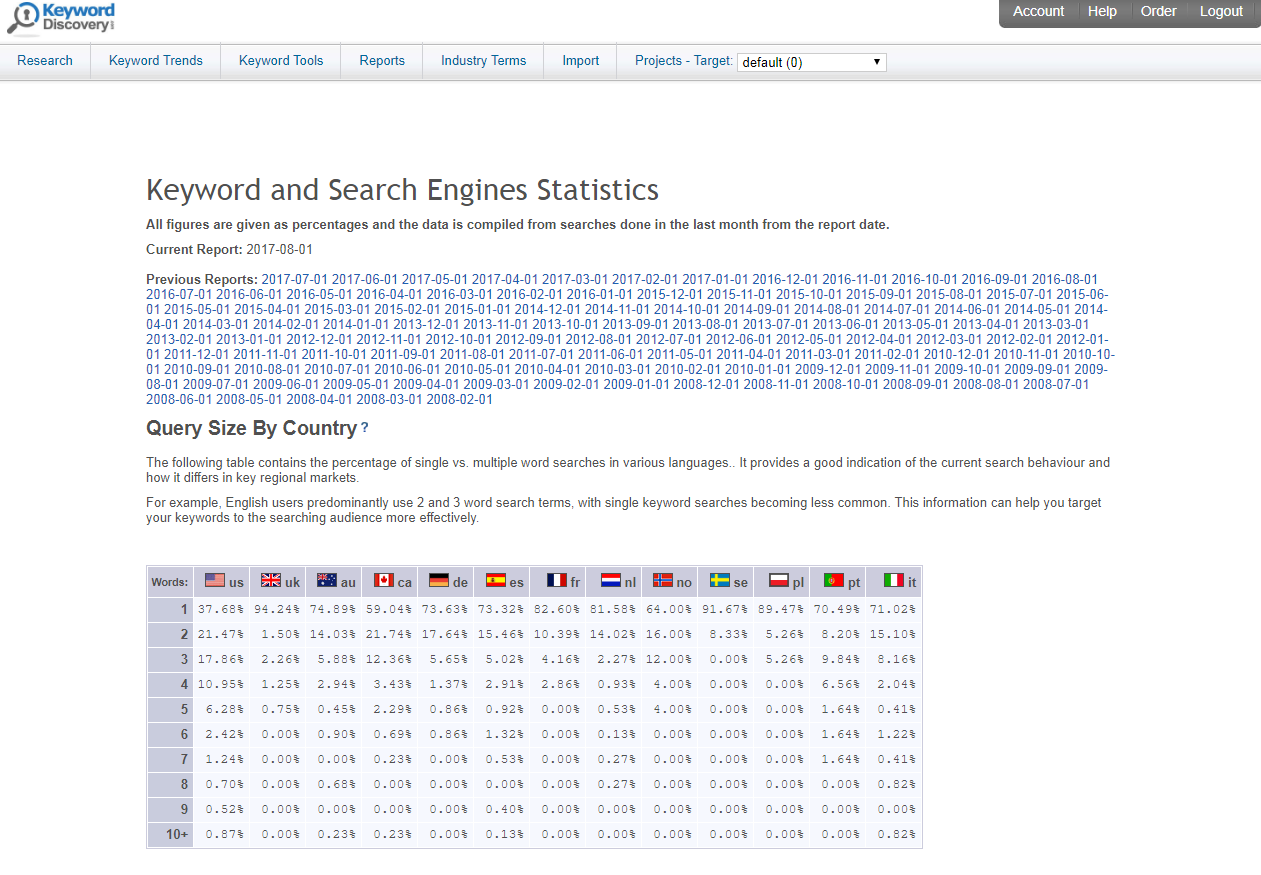Open the Keyword Trends menu

(156, 61)
